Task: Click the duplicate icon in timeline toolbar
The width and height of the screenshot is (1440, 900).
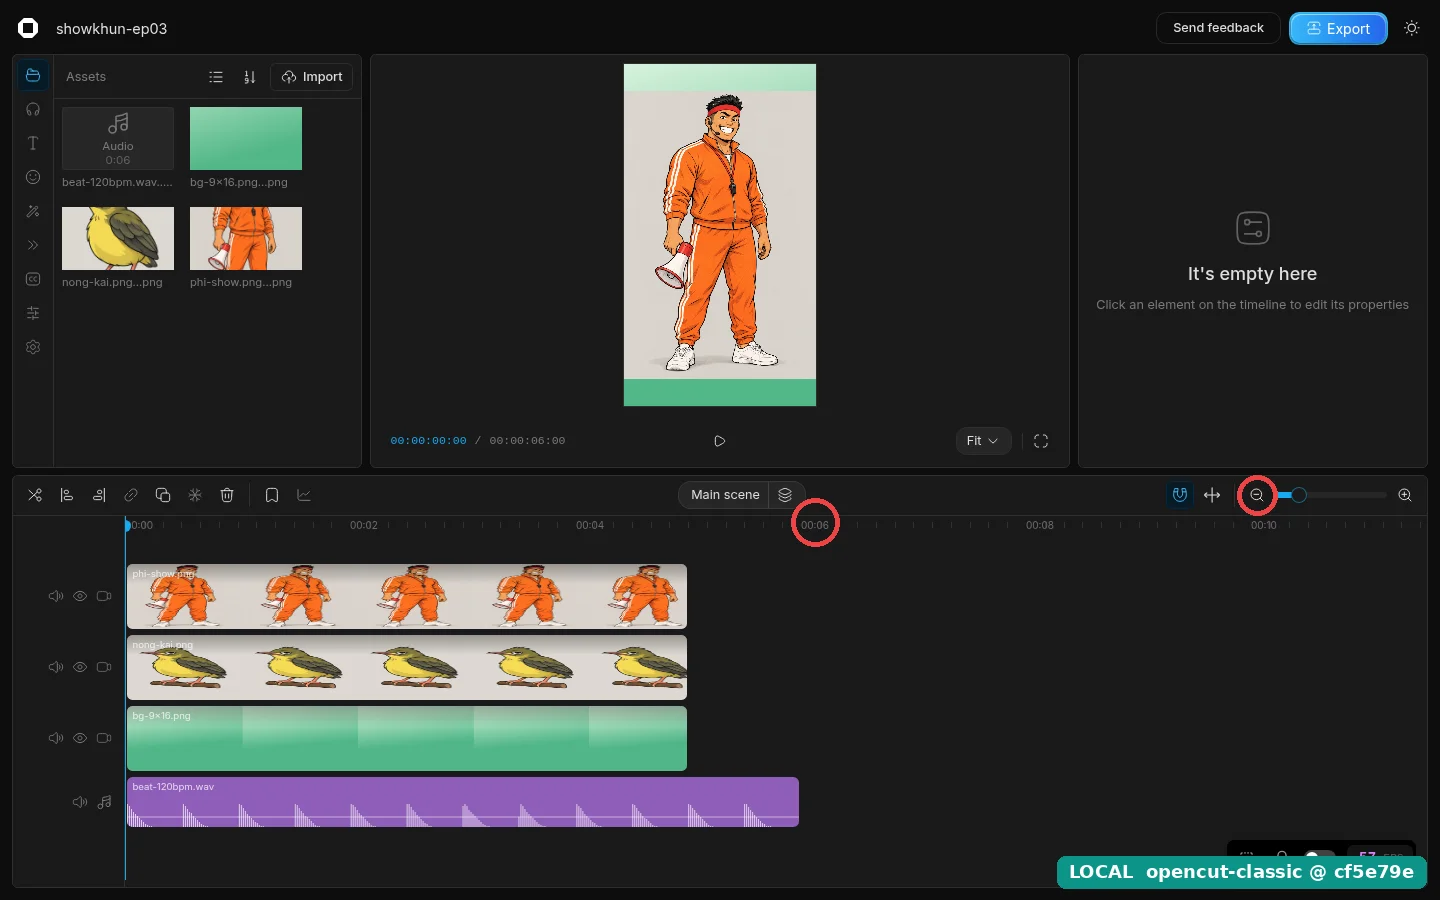Action: (163, 495)
